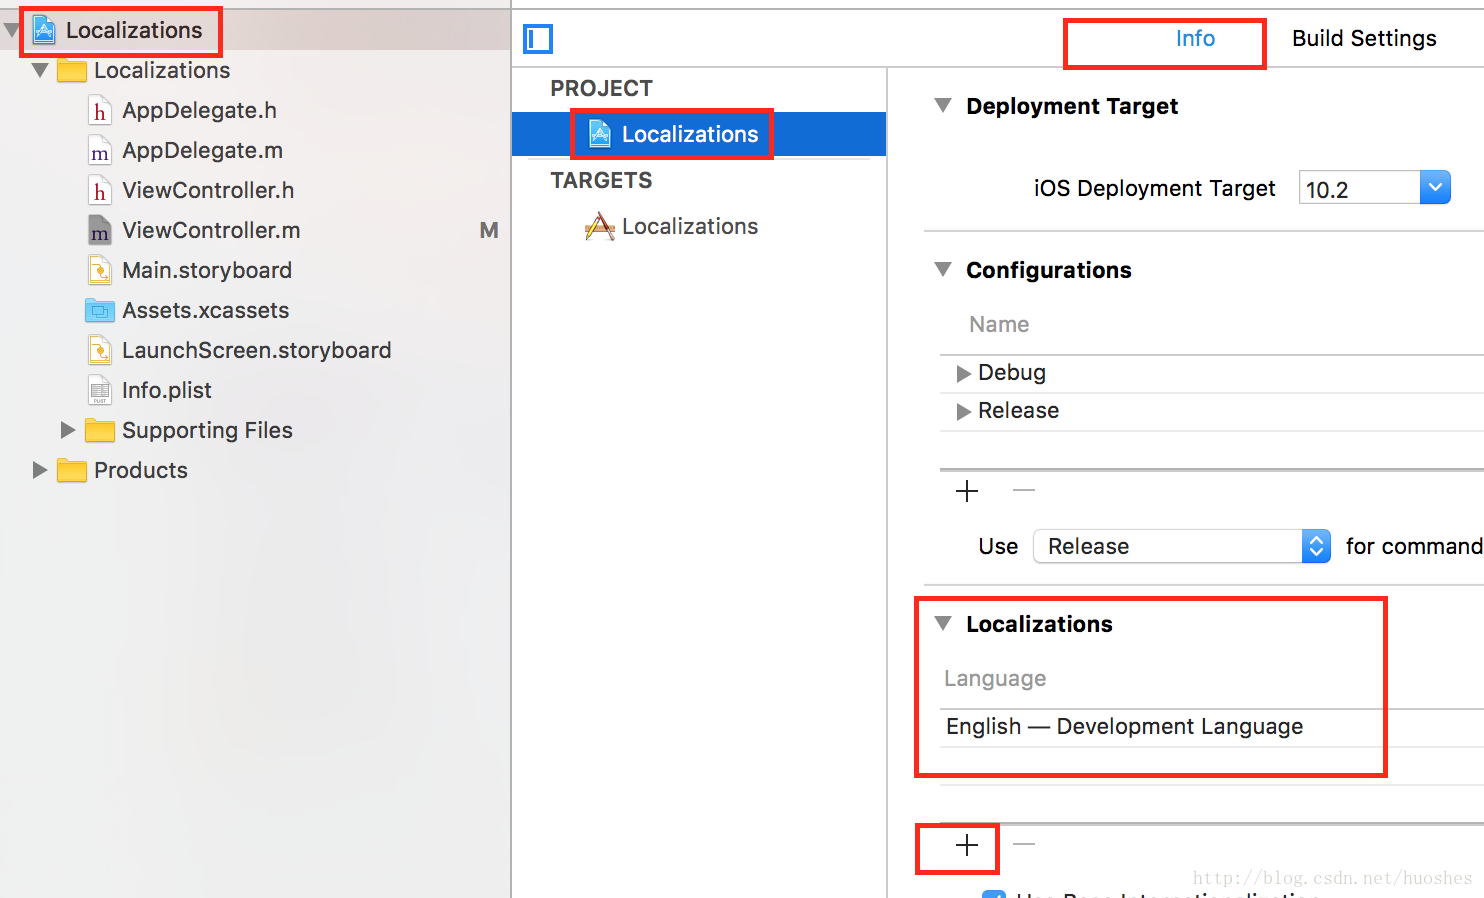The image size is (1484, 898).
Task: Expand the Supporting Files folder
Action: coord(68,430)
